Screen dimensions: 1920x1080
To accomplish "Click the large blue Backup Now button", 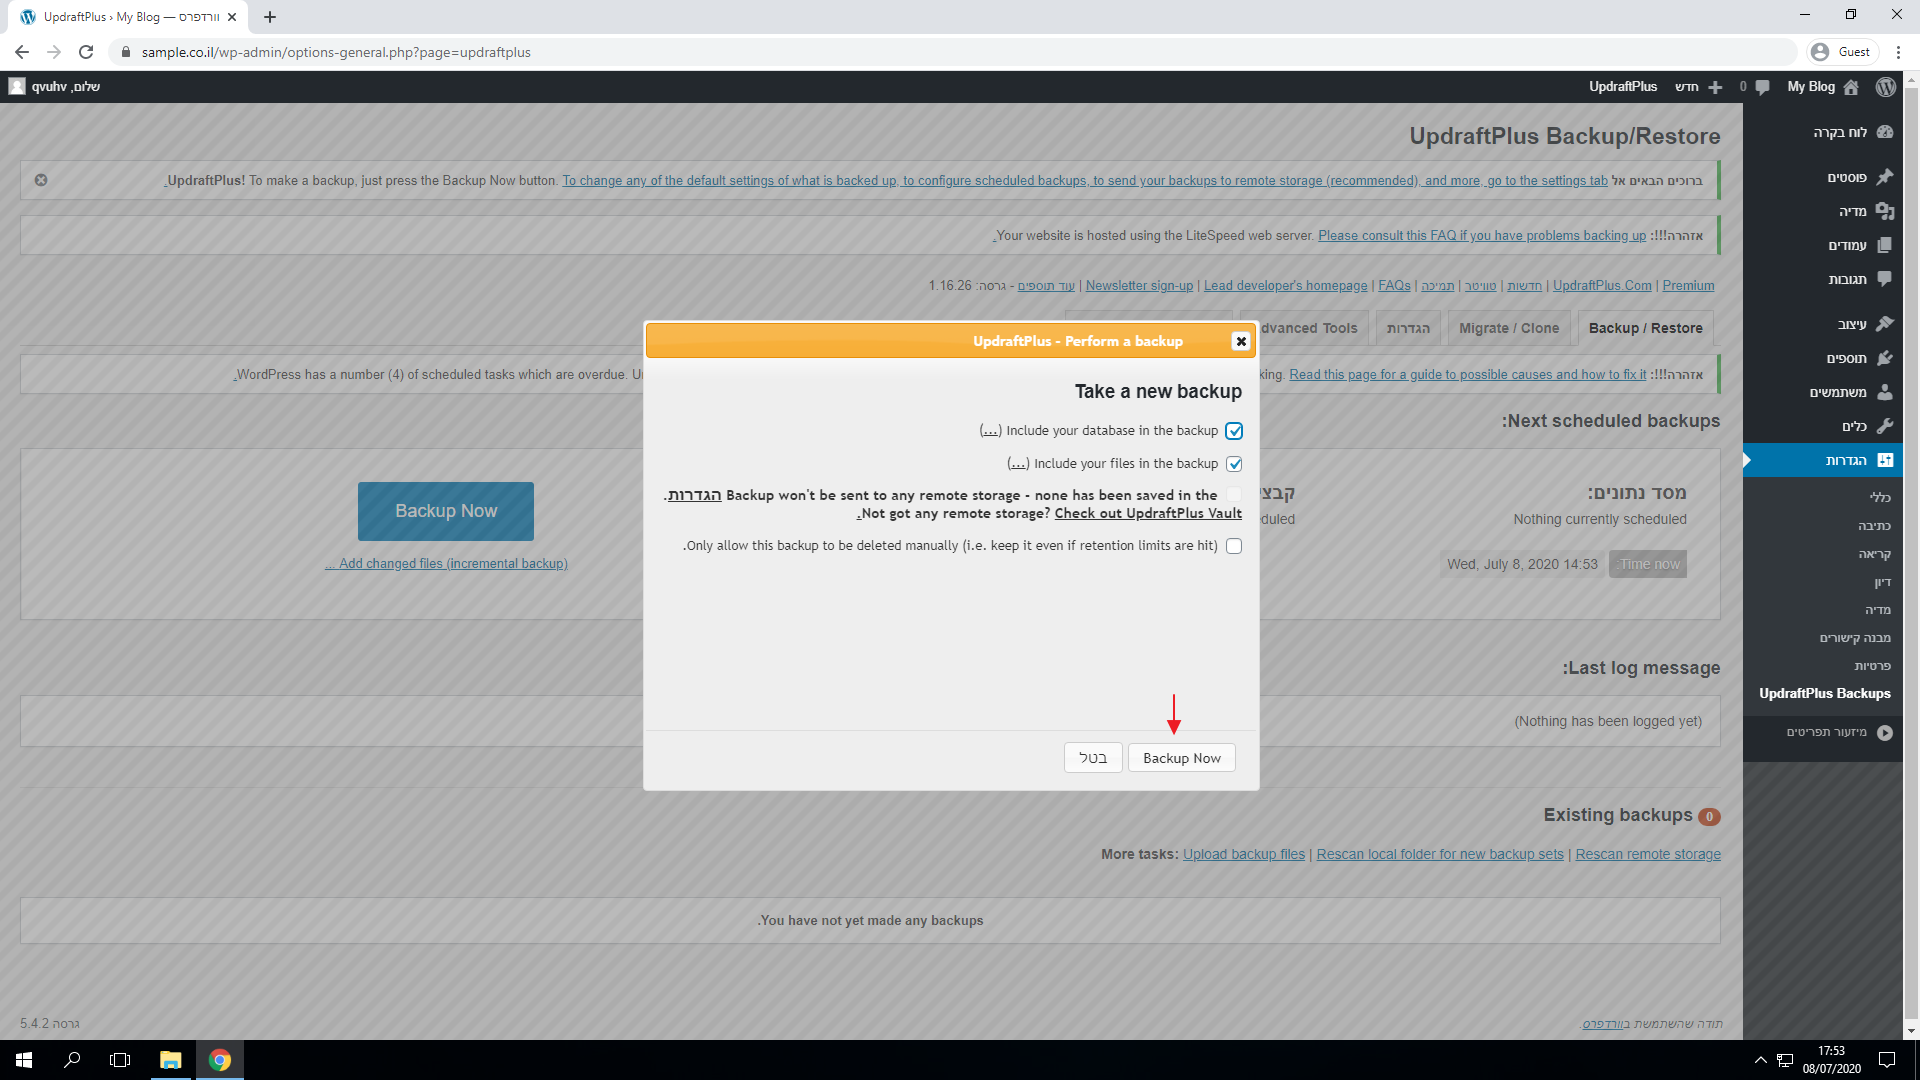I will coord(446,511).
